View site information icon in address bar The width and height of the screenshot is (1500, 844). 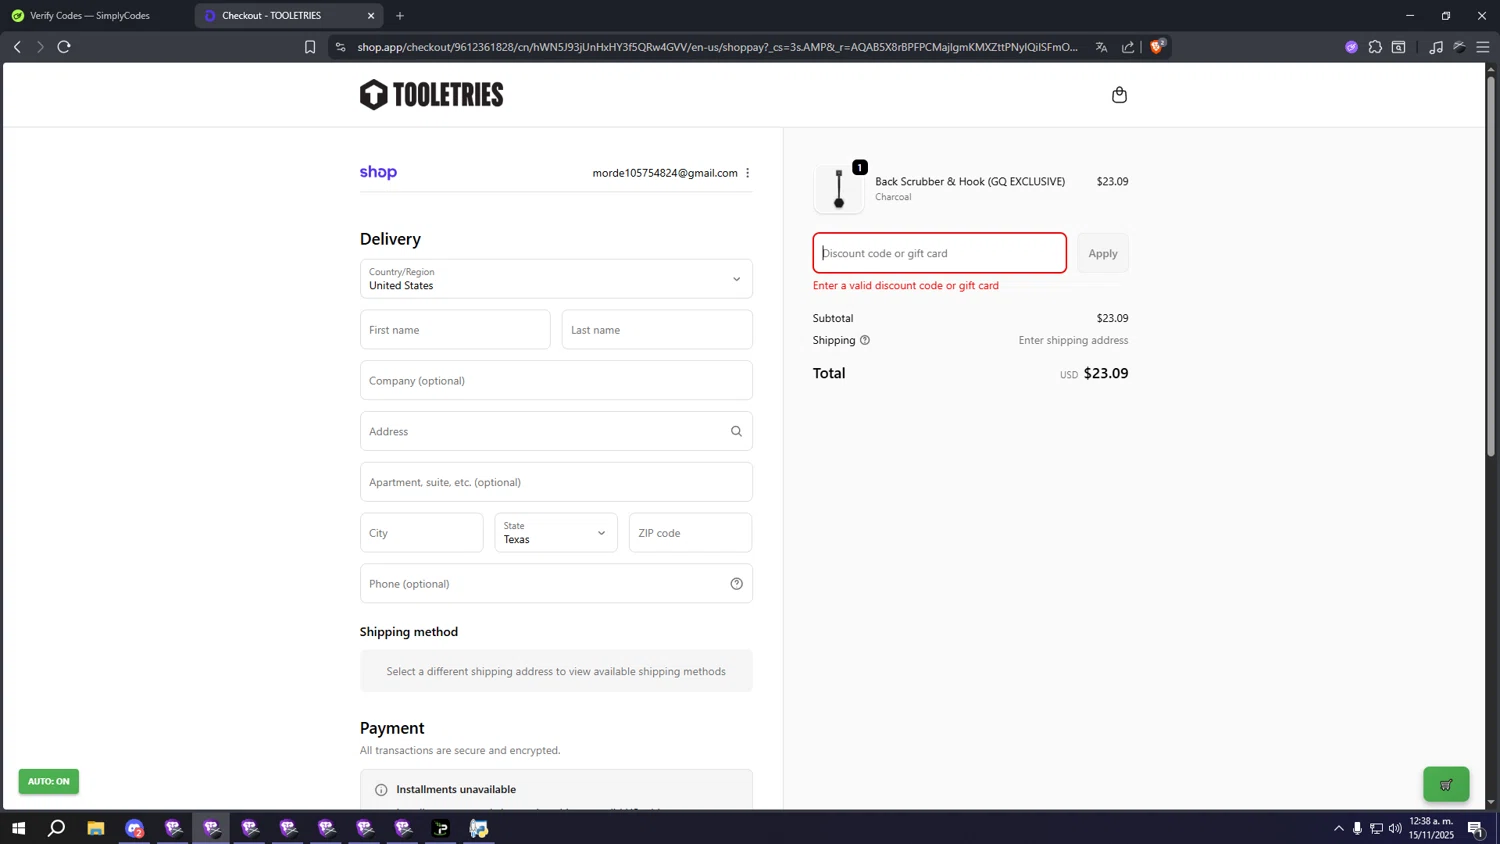tap(340, 47)
